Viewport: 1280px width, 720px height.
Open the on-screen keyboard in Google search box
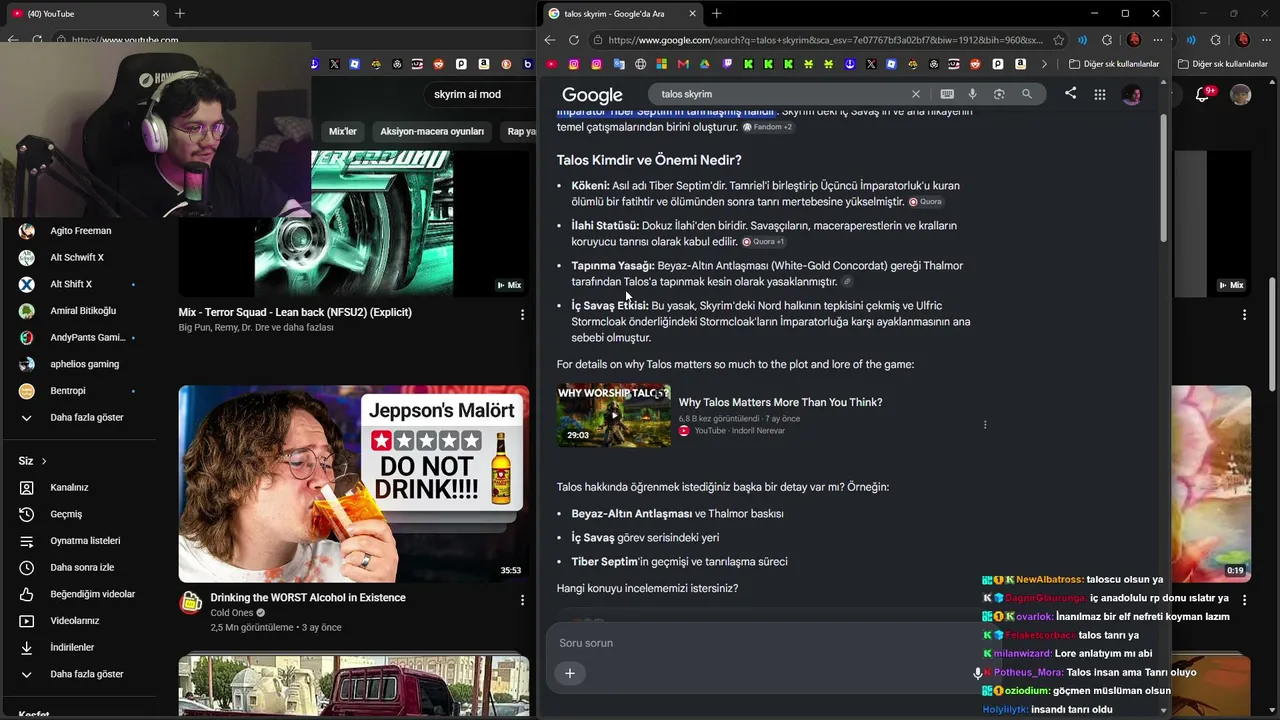[x=947, y=94]
